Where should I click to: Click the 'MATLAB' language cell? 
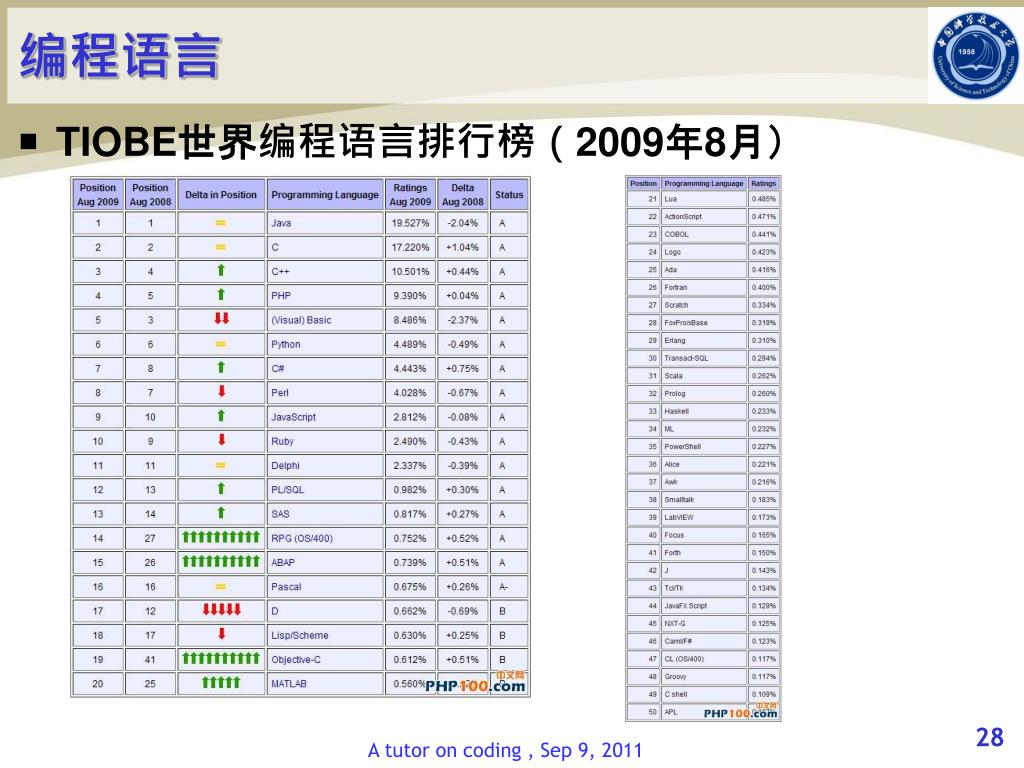click(325, 684)
